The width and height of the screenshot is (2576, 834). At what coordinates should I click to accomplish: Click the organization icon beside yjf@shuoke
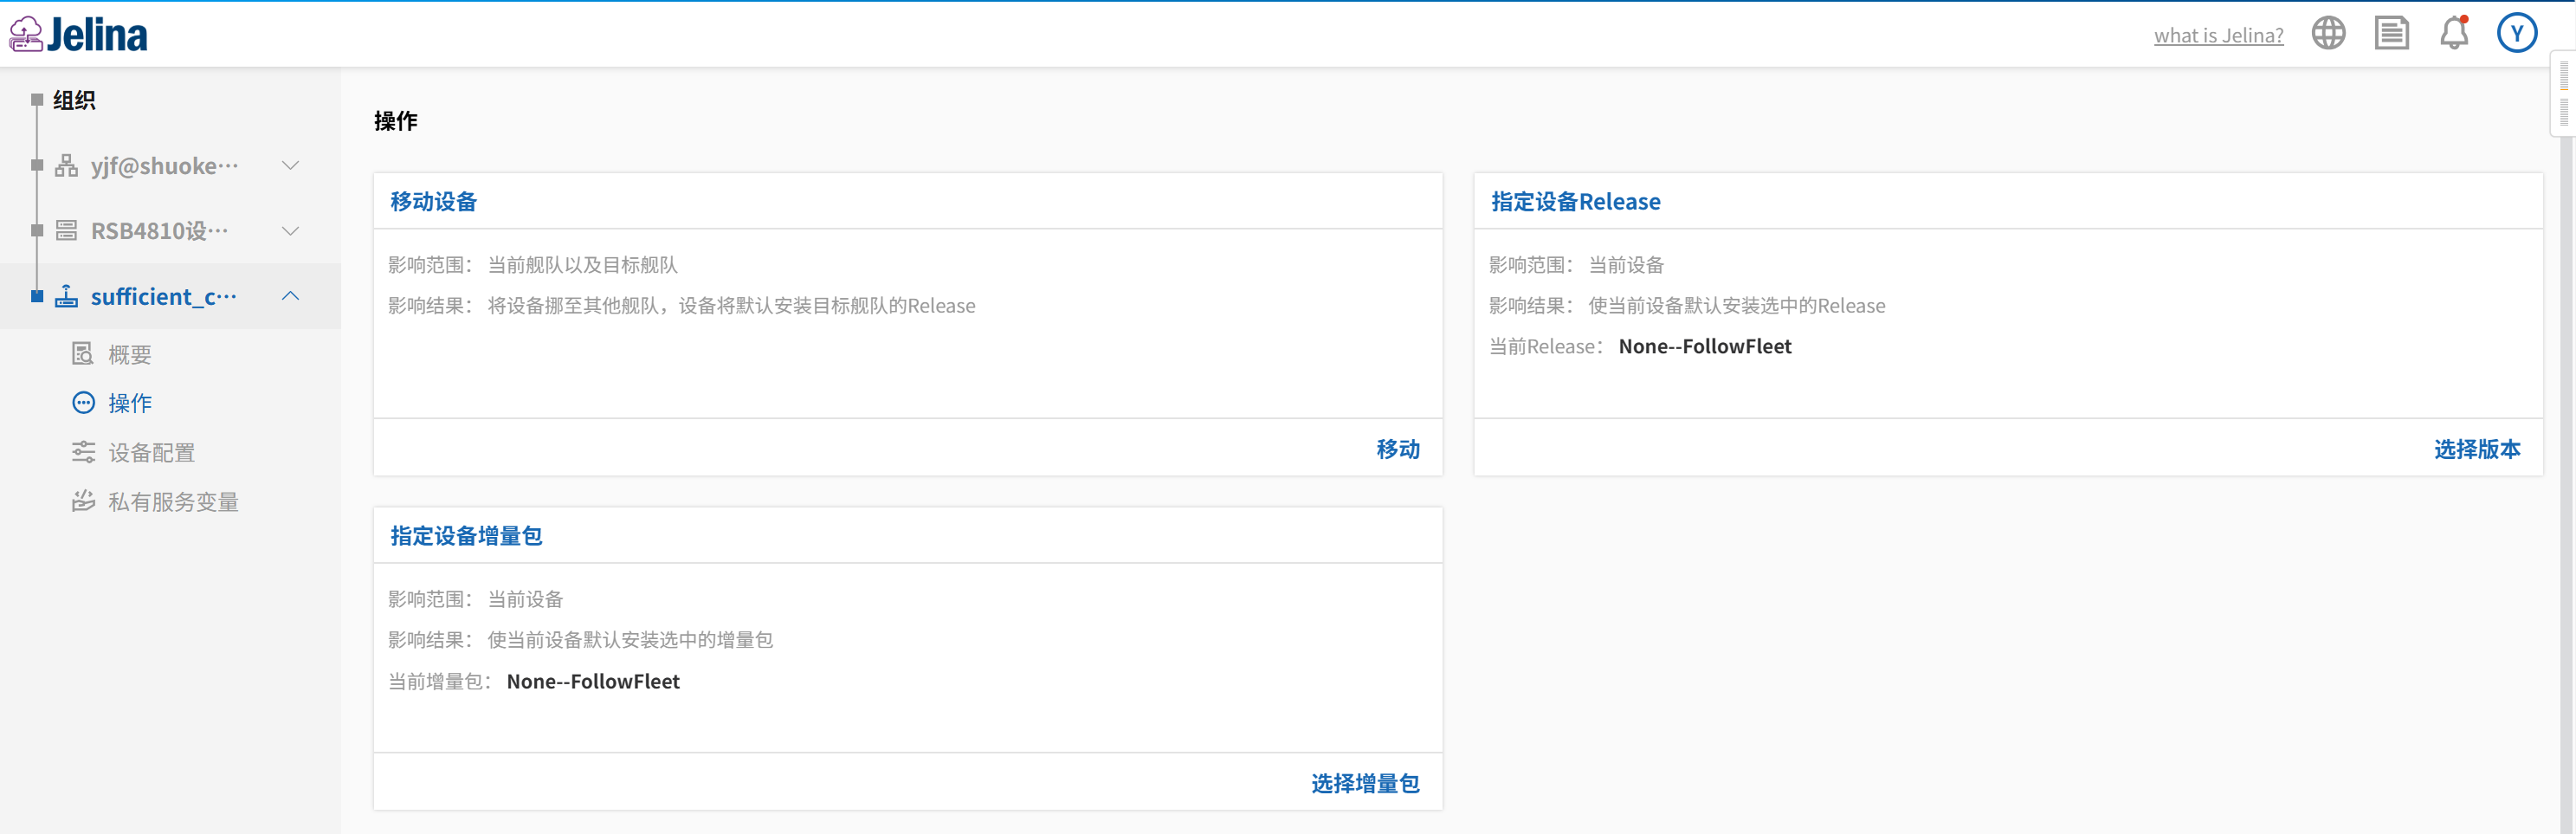66,166
